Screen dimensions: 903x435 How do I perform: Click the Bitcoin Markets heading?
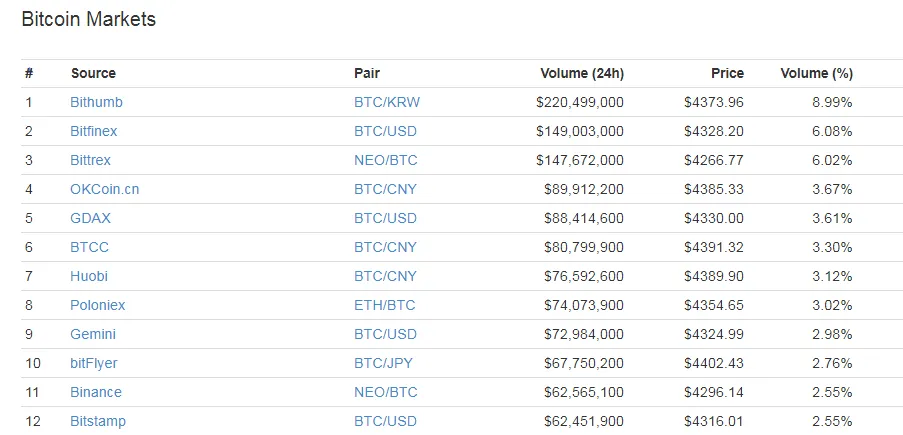89,19
